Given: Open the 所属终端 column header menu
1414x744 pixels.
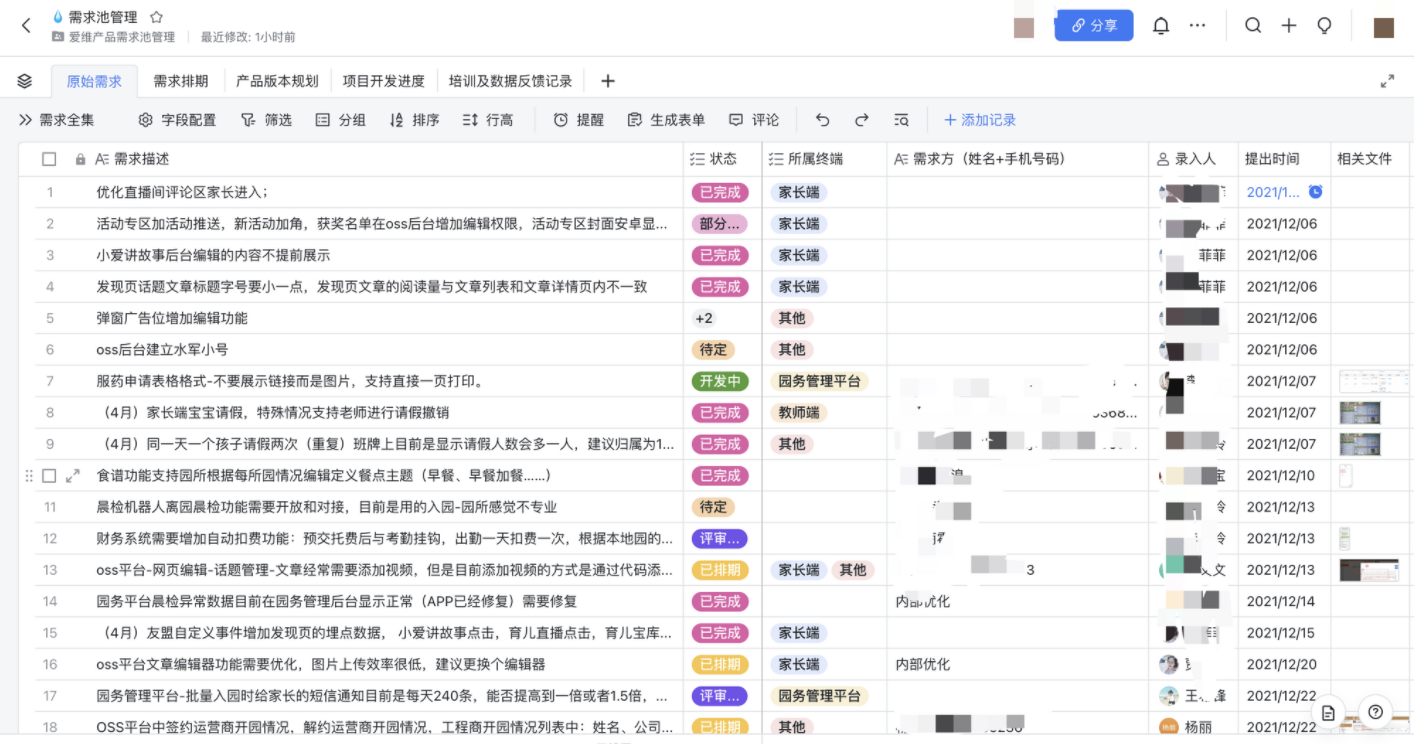Looking at the screenshot, I should [824, 159].
